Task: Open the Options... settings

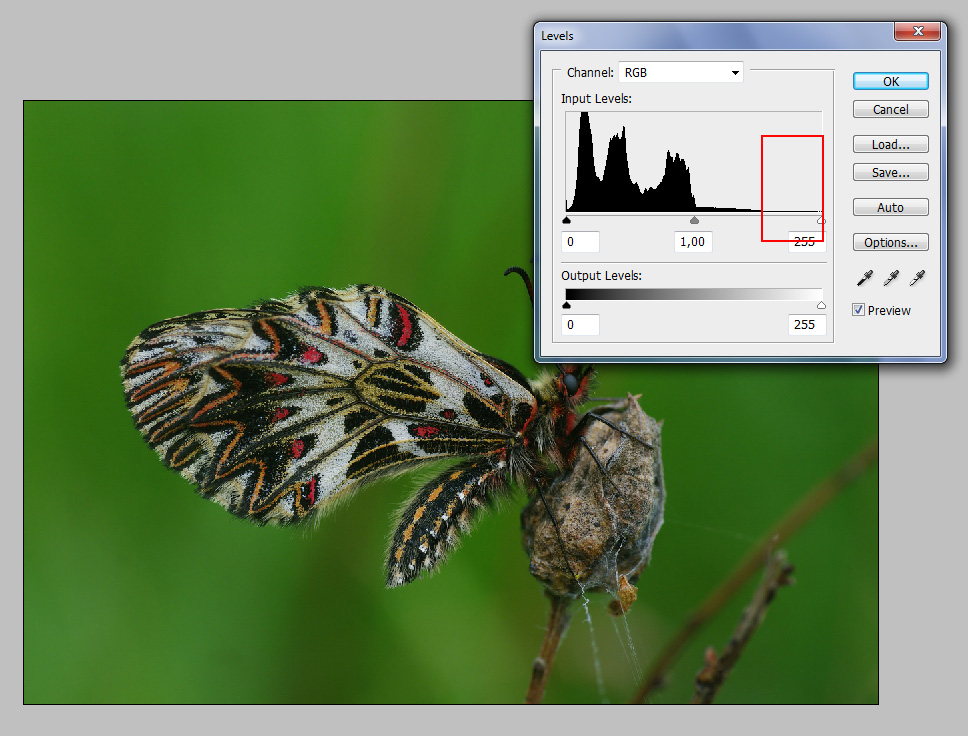Action: point(890,242)
